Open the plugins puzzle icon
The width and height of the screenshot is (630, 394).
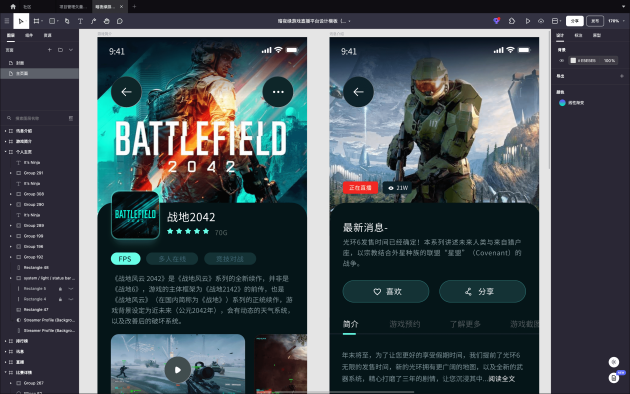(x=512, y=21)
